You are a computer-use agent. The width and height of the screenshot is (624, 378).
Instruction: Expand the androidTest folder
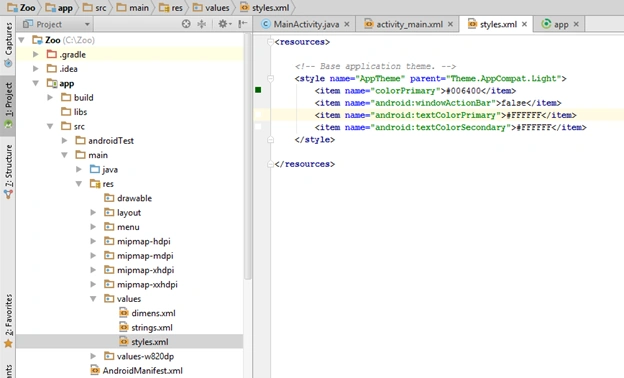pos(64,140)
